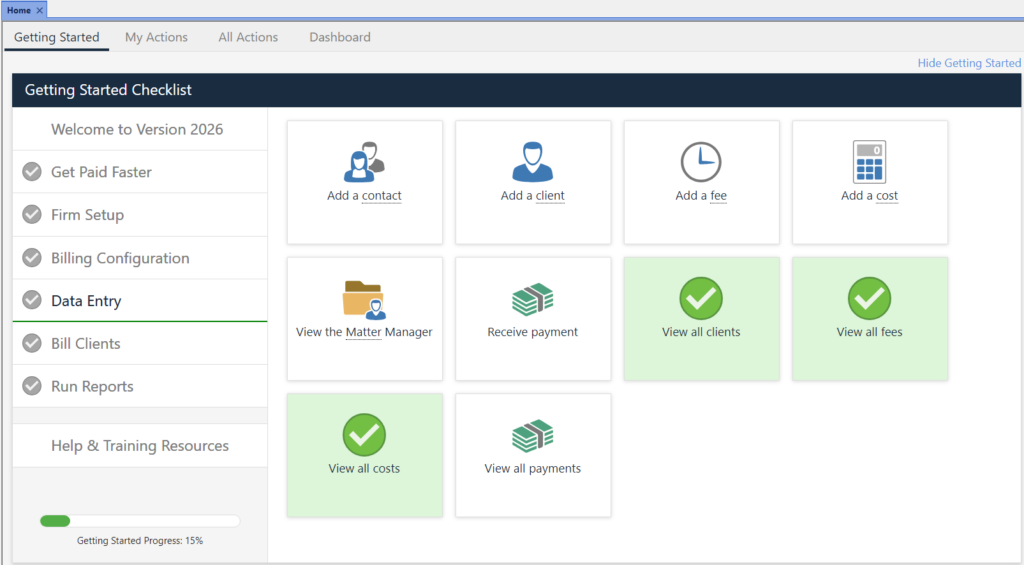Click the Receive payment cash icon

pyautogui.click(x=533, y=299)
